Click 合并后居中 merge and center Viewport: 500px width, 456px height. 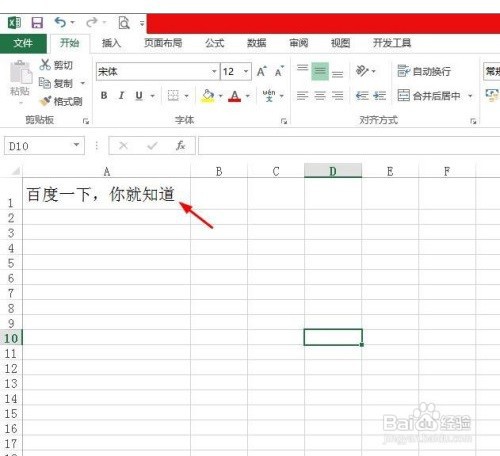pyautogui.click(x=429, y=96)
